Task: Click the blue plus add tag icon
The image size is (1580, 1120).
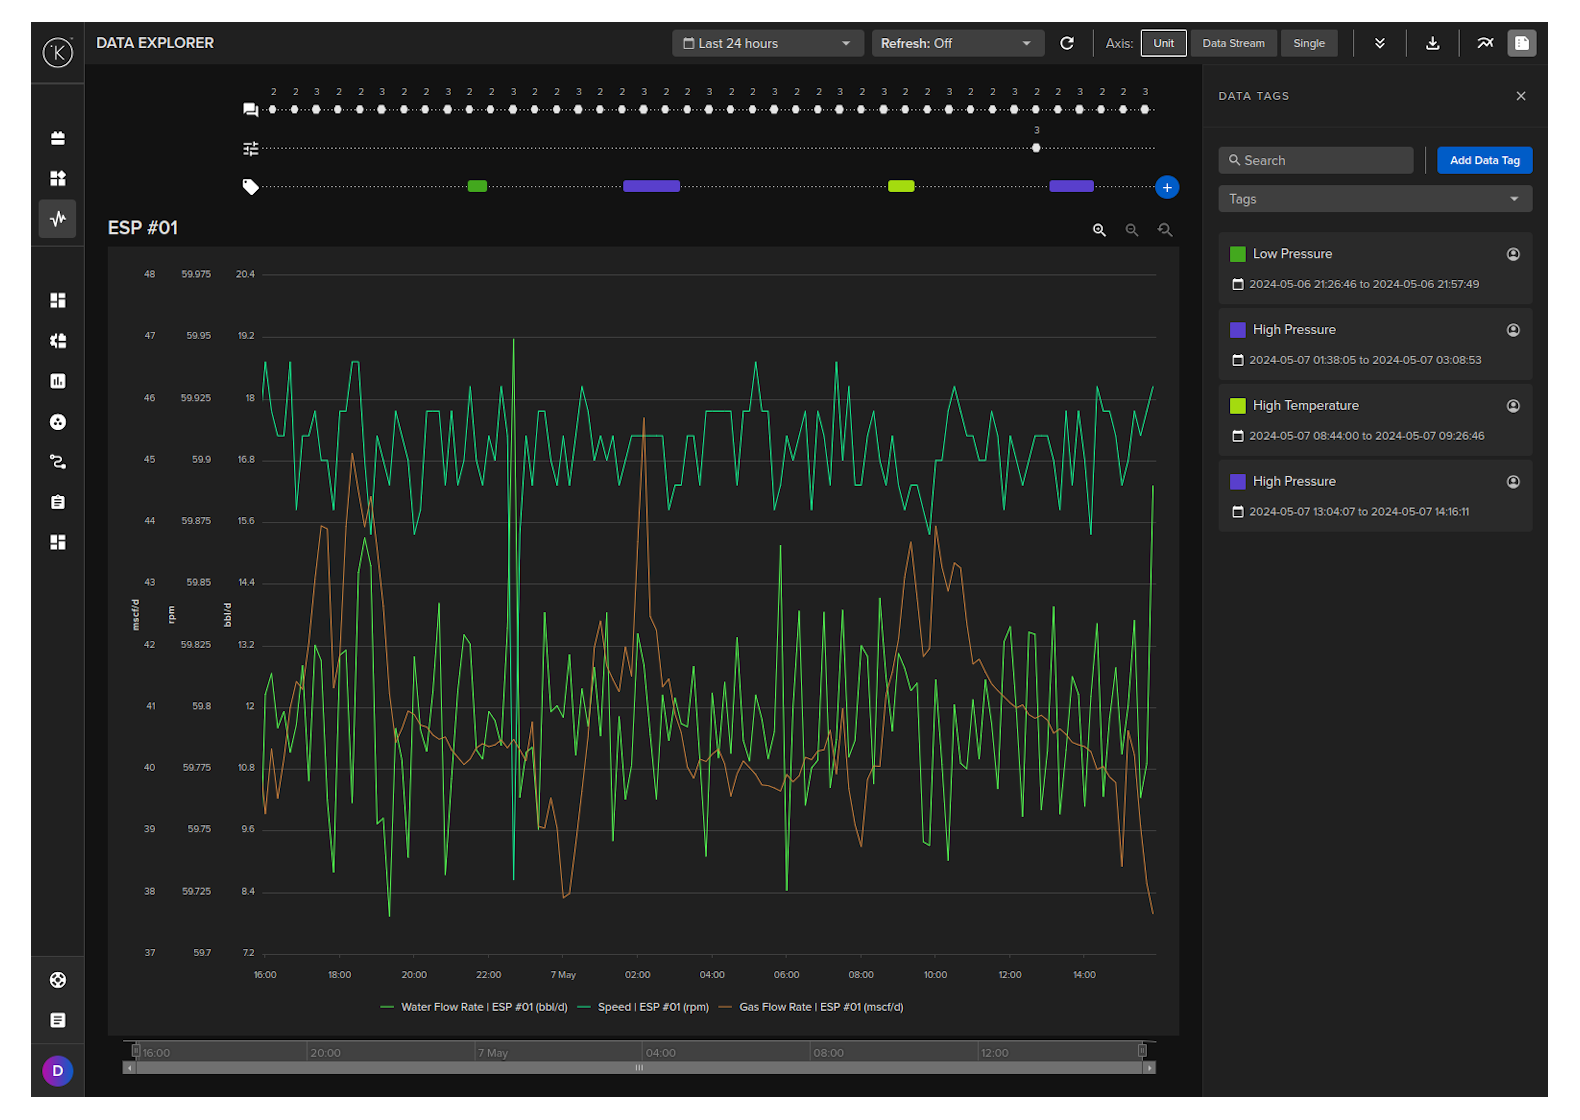Action: point(1166,187)
